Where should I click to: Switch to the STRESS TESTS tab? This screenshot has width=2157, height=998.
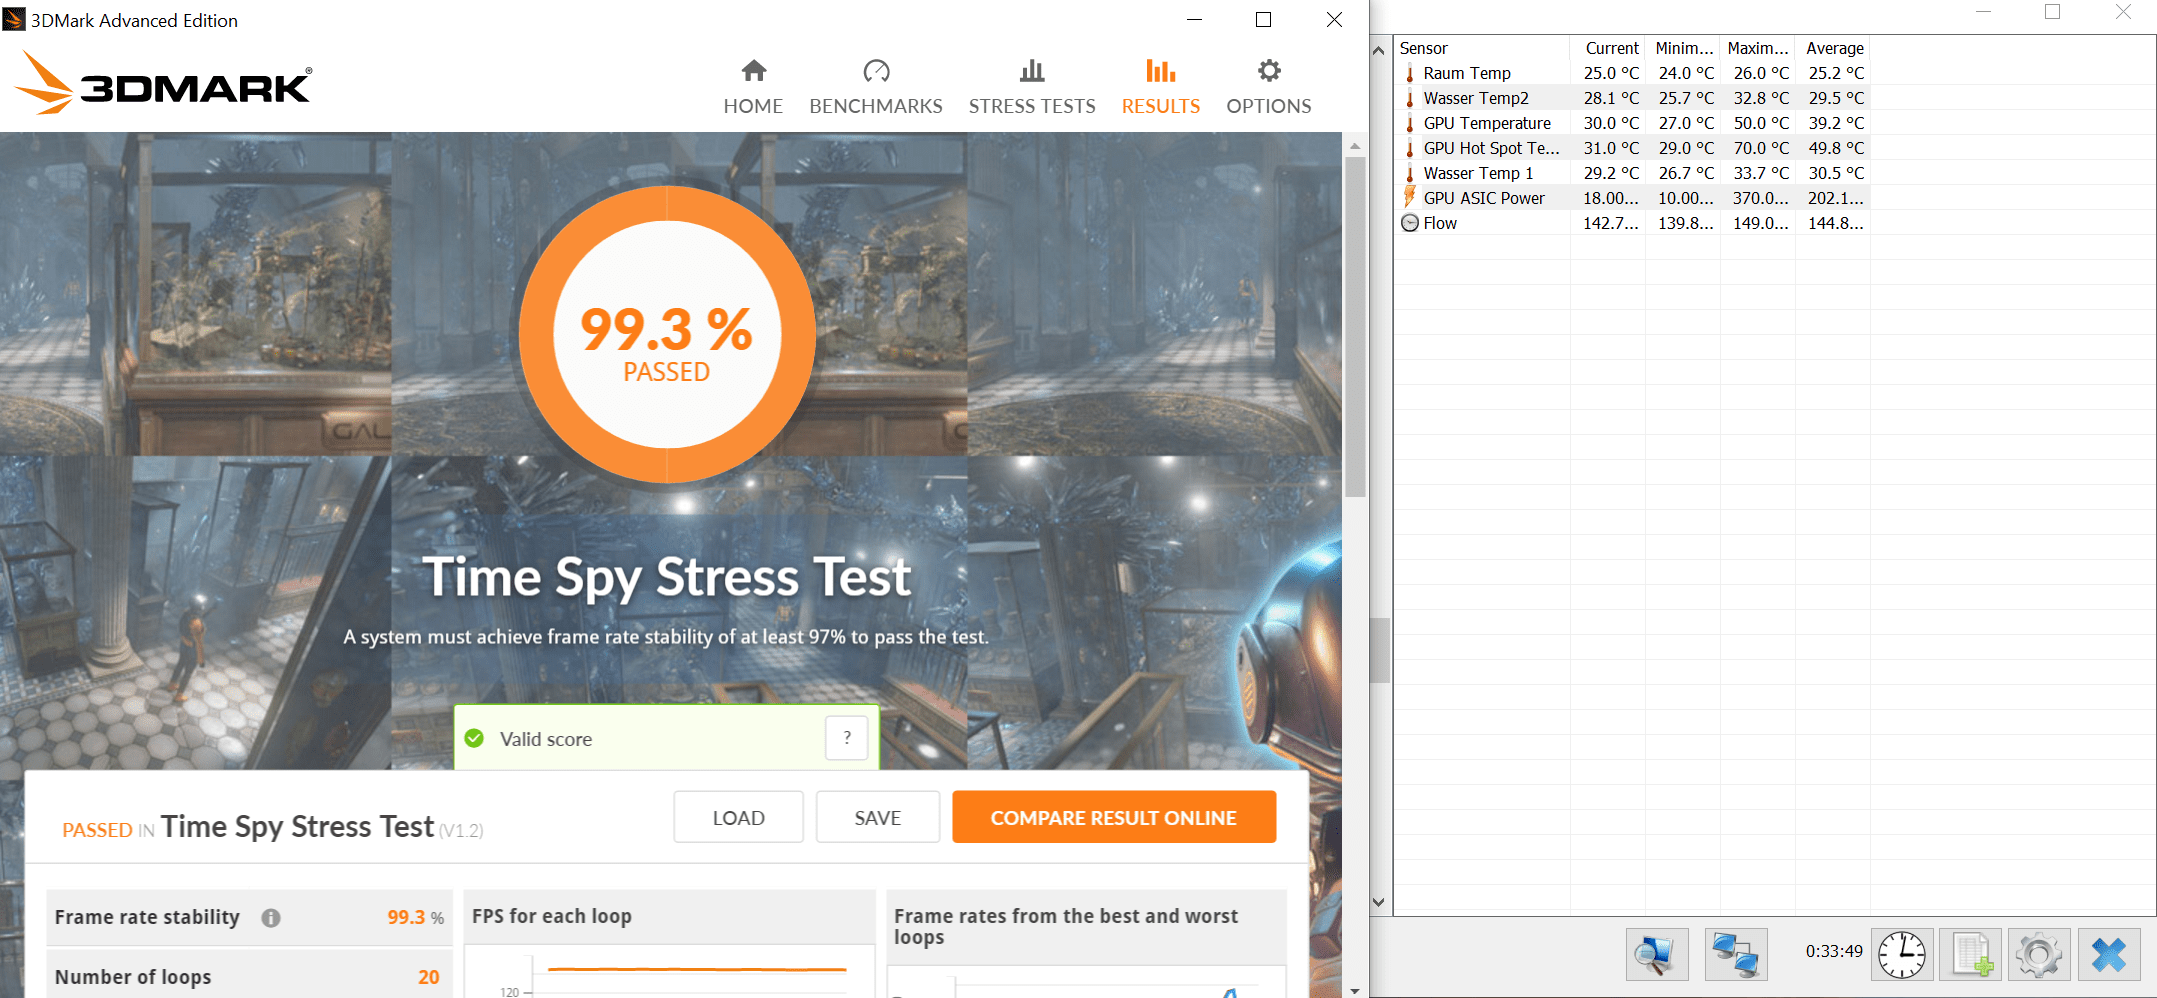1032,87
